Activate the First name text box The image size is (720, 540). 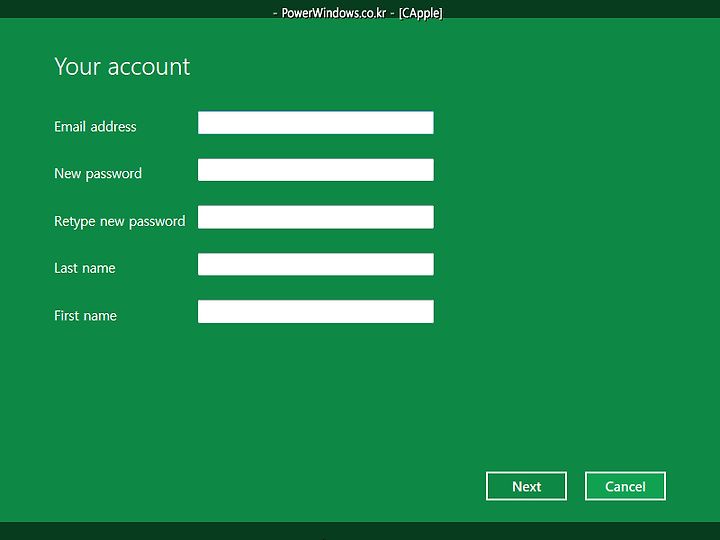click(x=315, y=312)
